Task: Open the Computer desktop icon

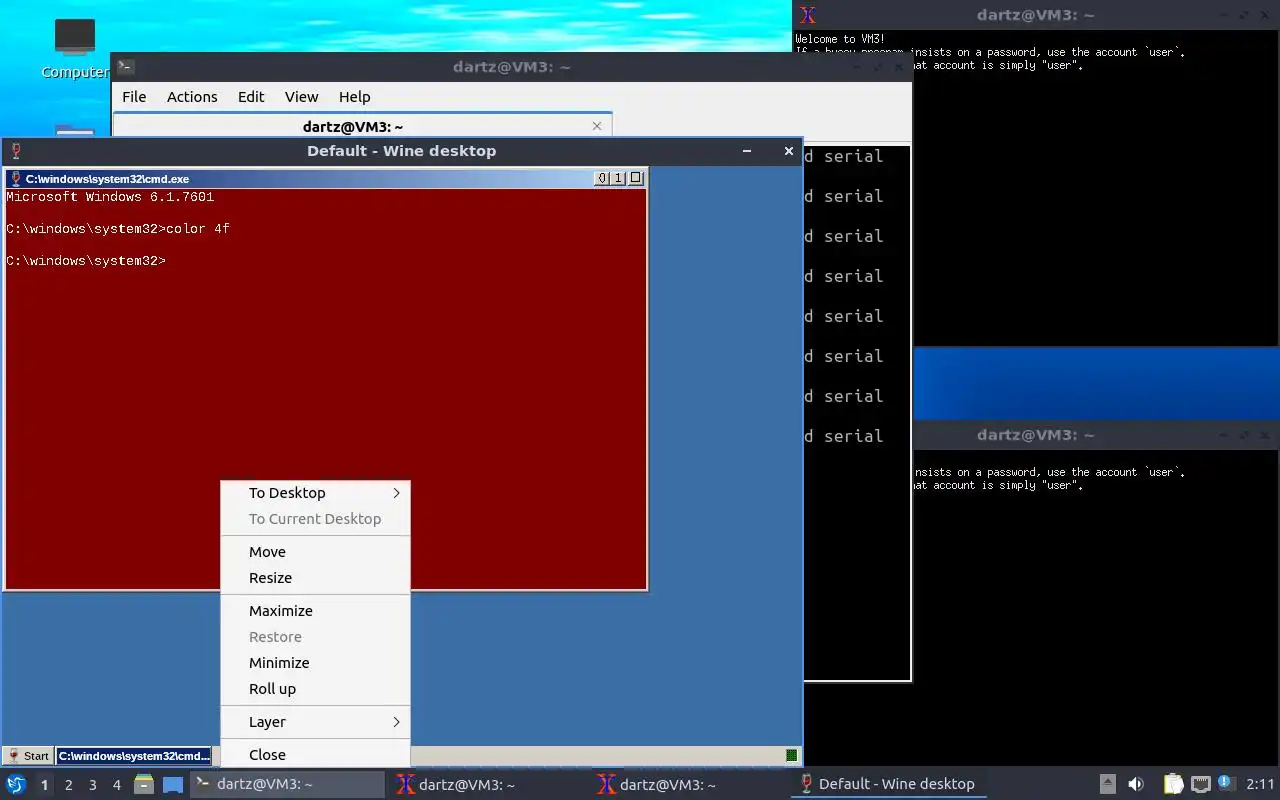Action: 75,48
